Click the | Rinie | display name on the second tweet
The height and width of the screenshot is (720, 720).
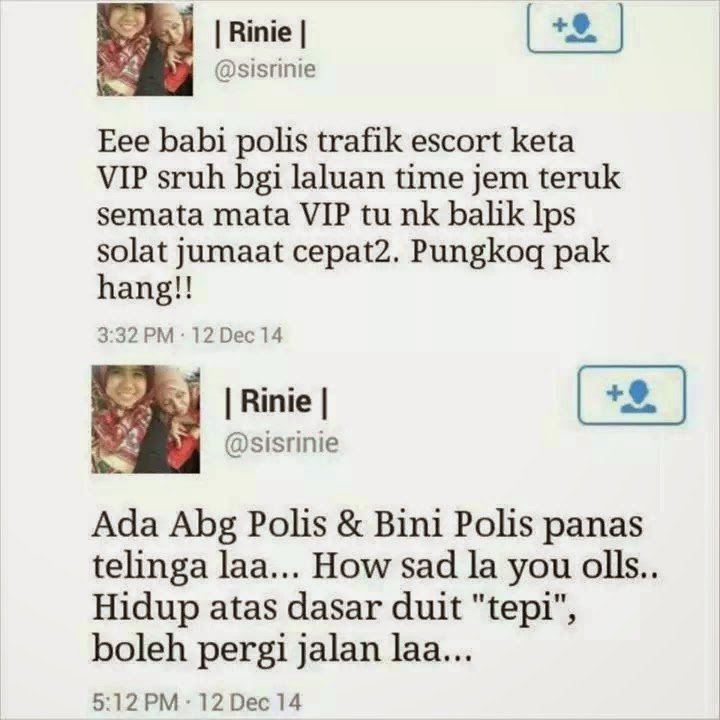276,402
